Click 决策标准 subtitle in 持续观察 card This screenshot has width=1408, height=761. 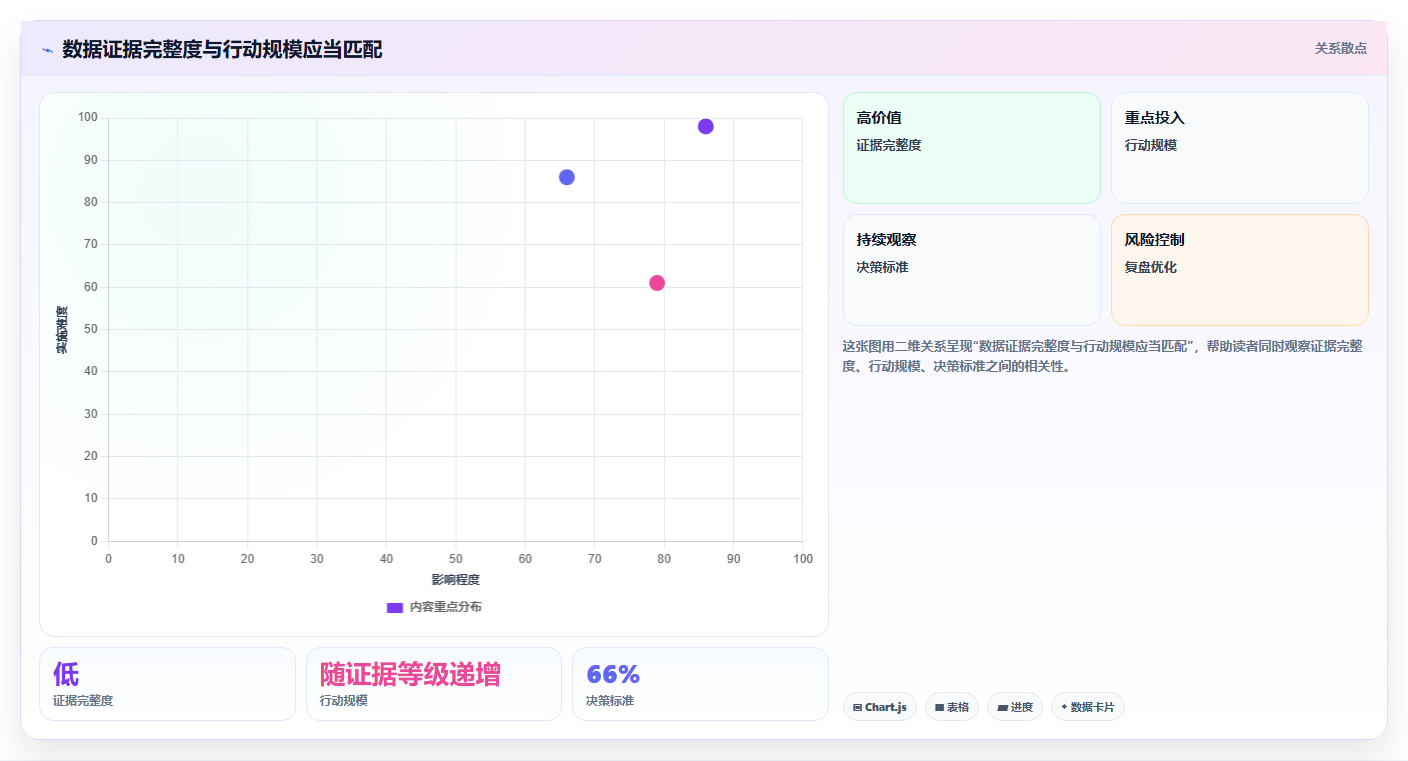coord(883,267)
